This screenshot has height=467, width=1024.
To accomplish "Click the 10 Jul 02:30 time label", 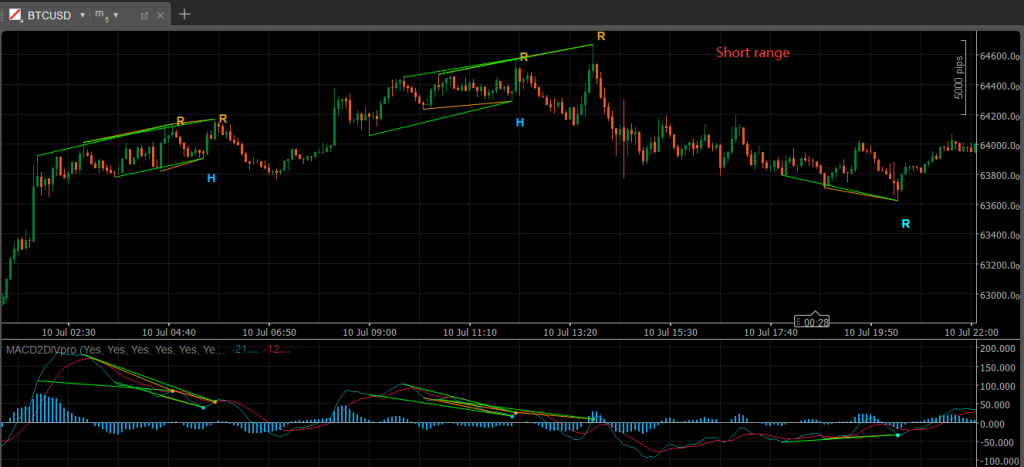I will 69,332.
